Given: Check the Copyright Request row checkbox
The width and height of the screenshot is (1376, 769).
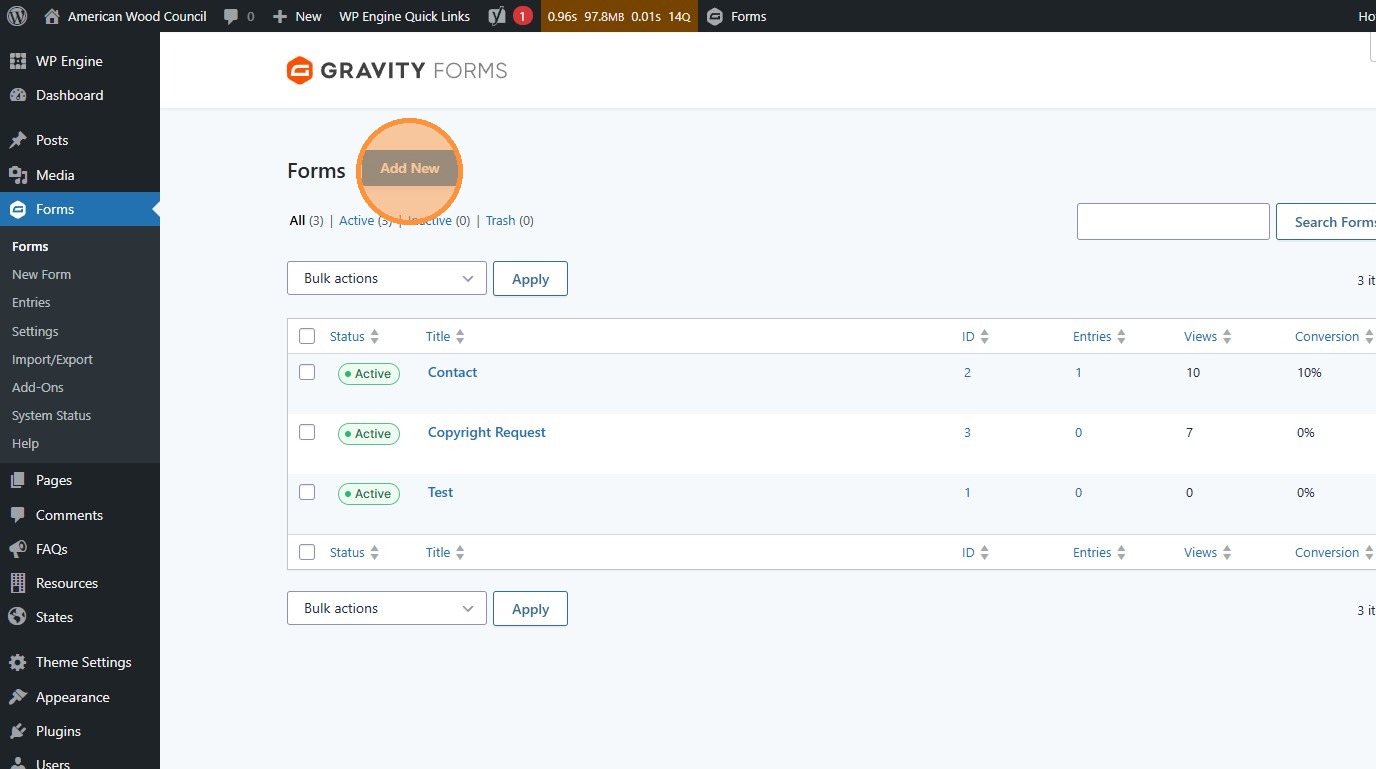Looking at the screenshot, I should tap(307, 432).
